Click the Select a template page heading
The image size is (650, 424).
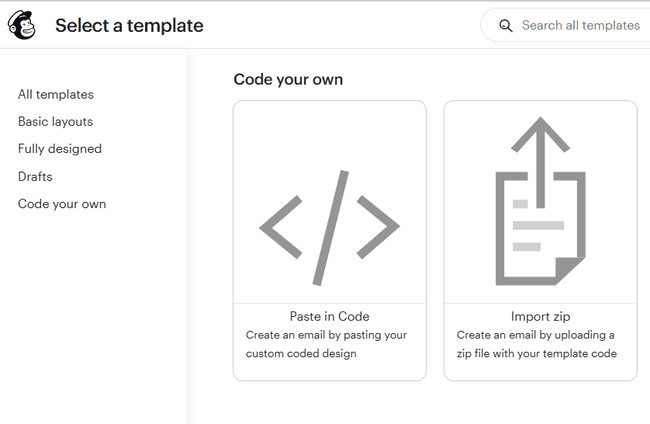(x=129, y=26)
